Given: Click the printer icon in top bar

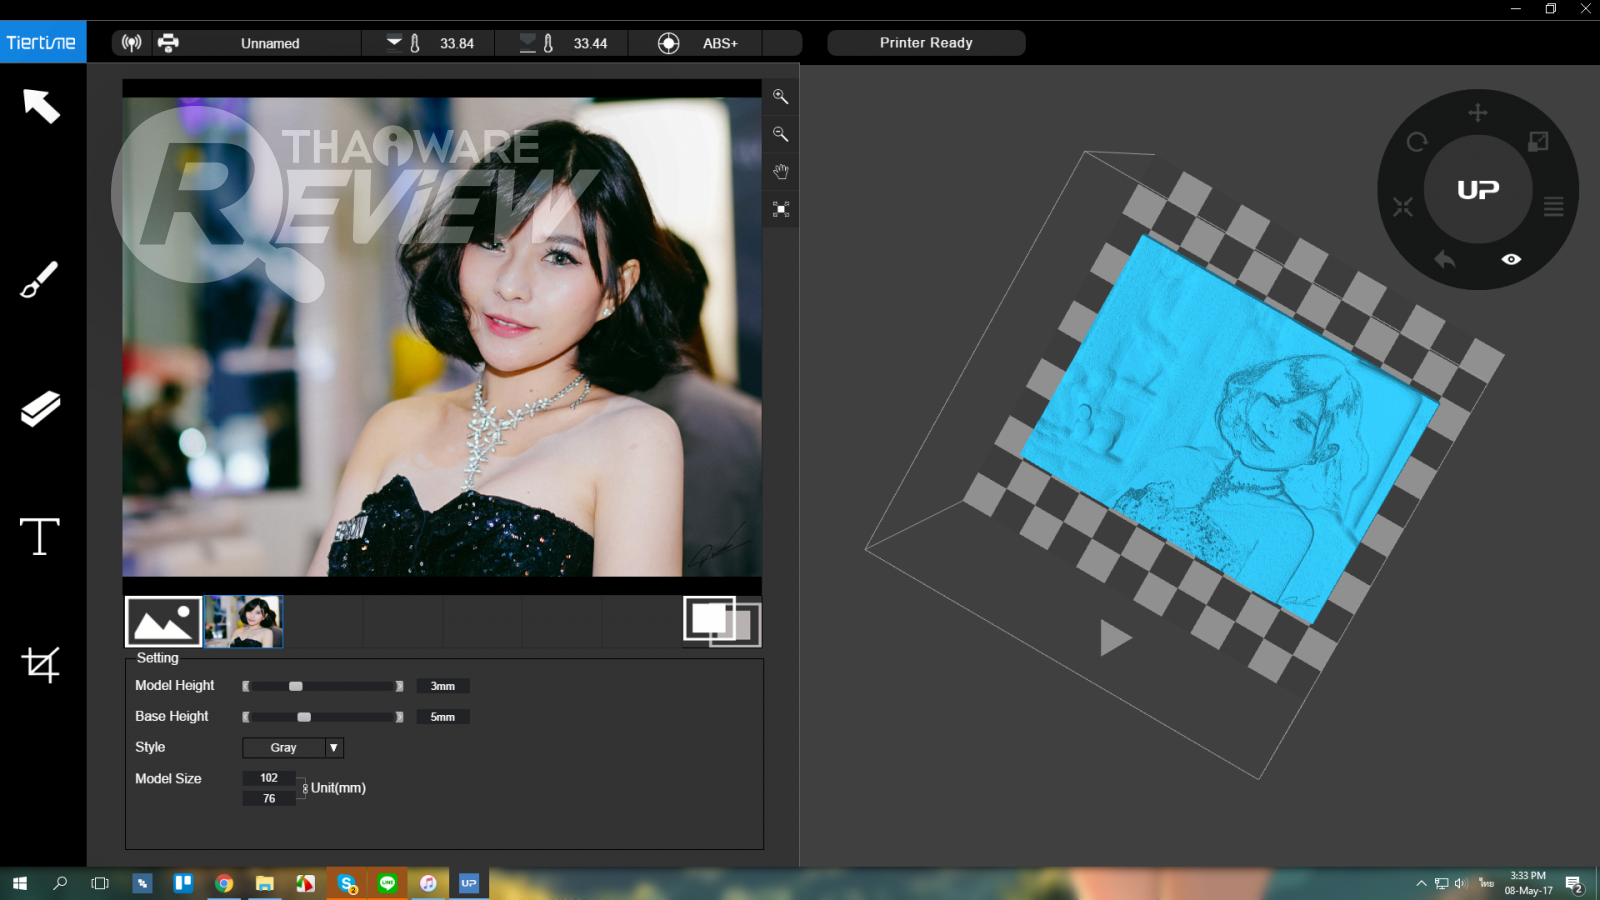Looking at the screenshot, I should tap(168, 43).
